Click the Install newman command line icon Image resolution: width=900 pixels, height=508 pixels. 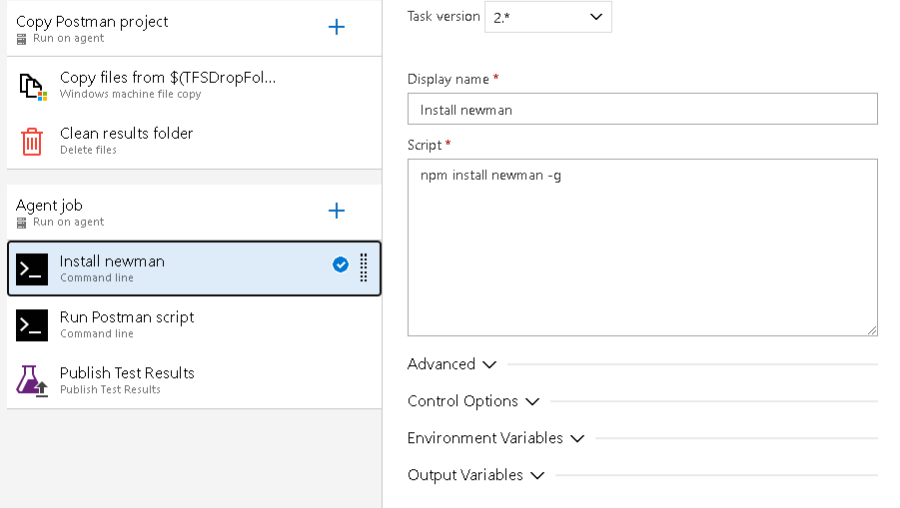(x=32, y=269)
